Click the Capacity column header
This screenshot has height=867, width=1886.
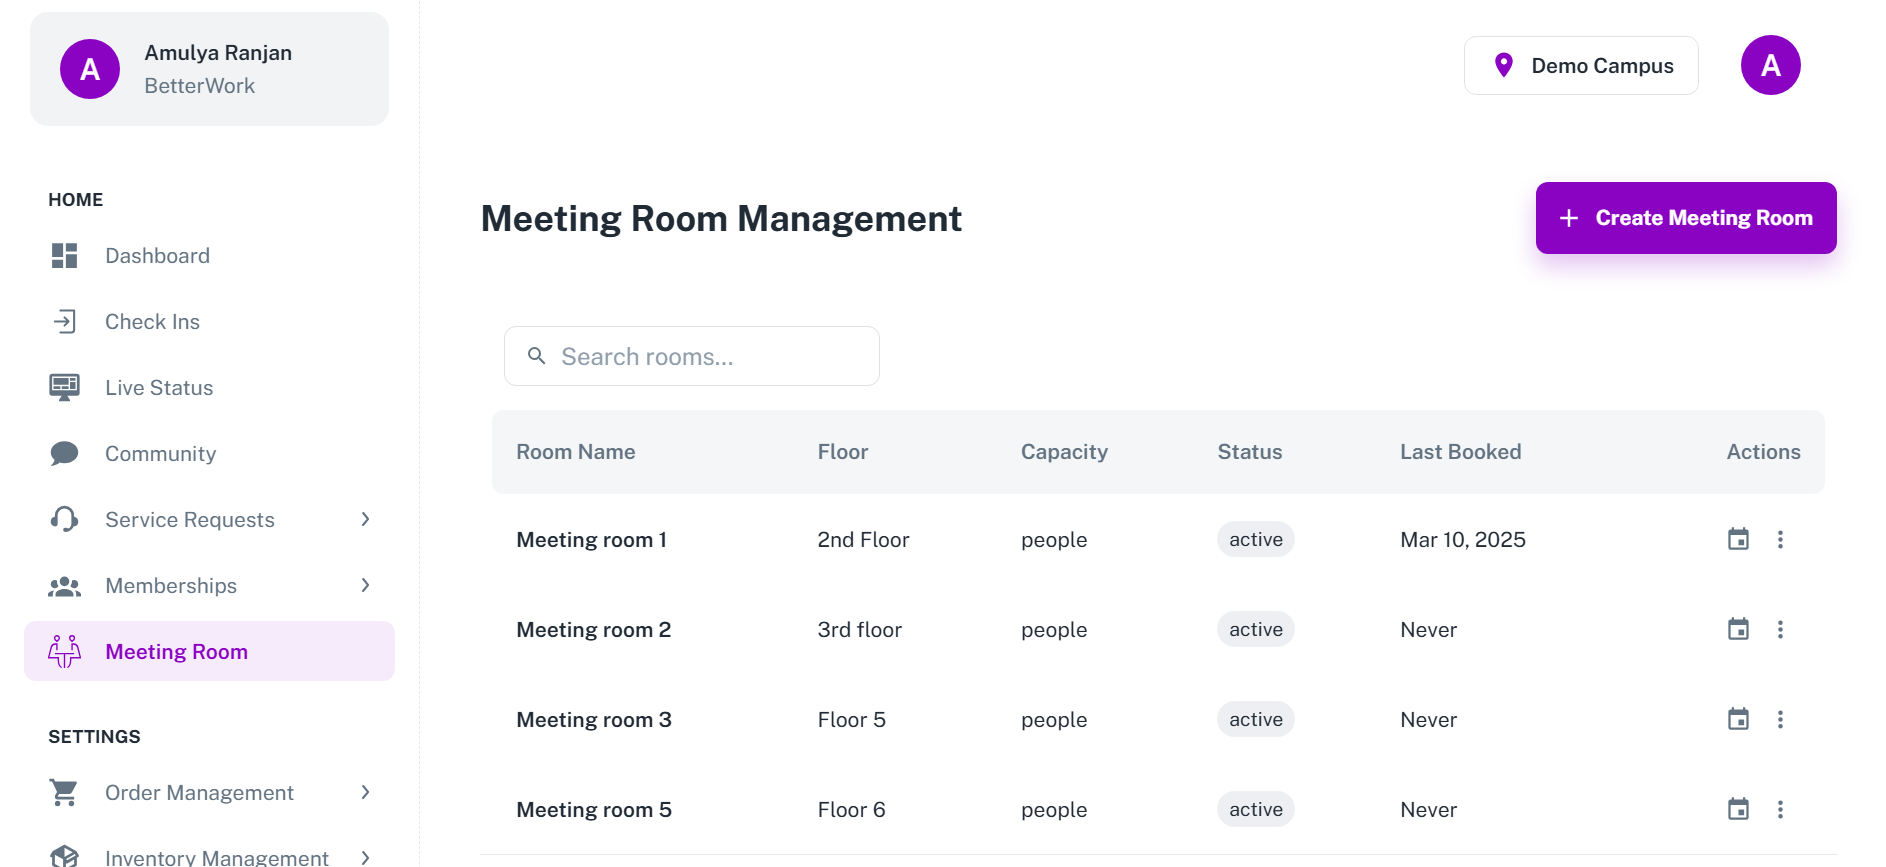pos(1064,452)
